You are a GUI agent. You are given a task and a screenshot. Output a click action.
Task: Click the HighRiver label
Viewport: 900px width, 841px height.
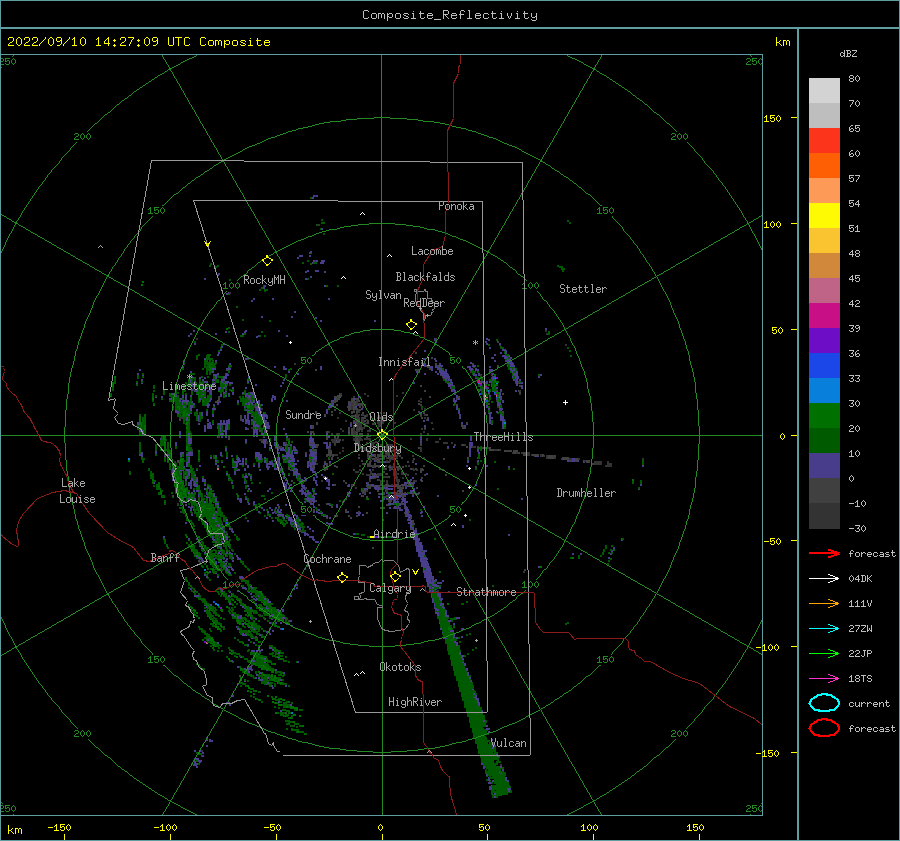[415, 702]
